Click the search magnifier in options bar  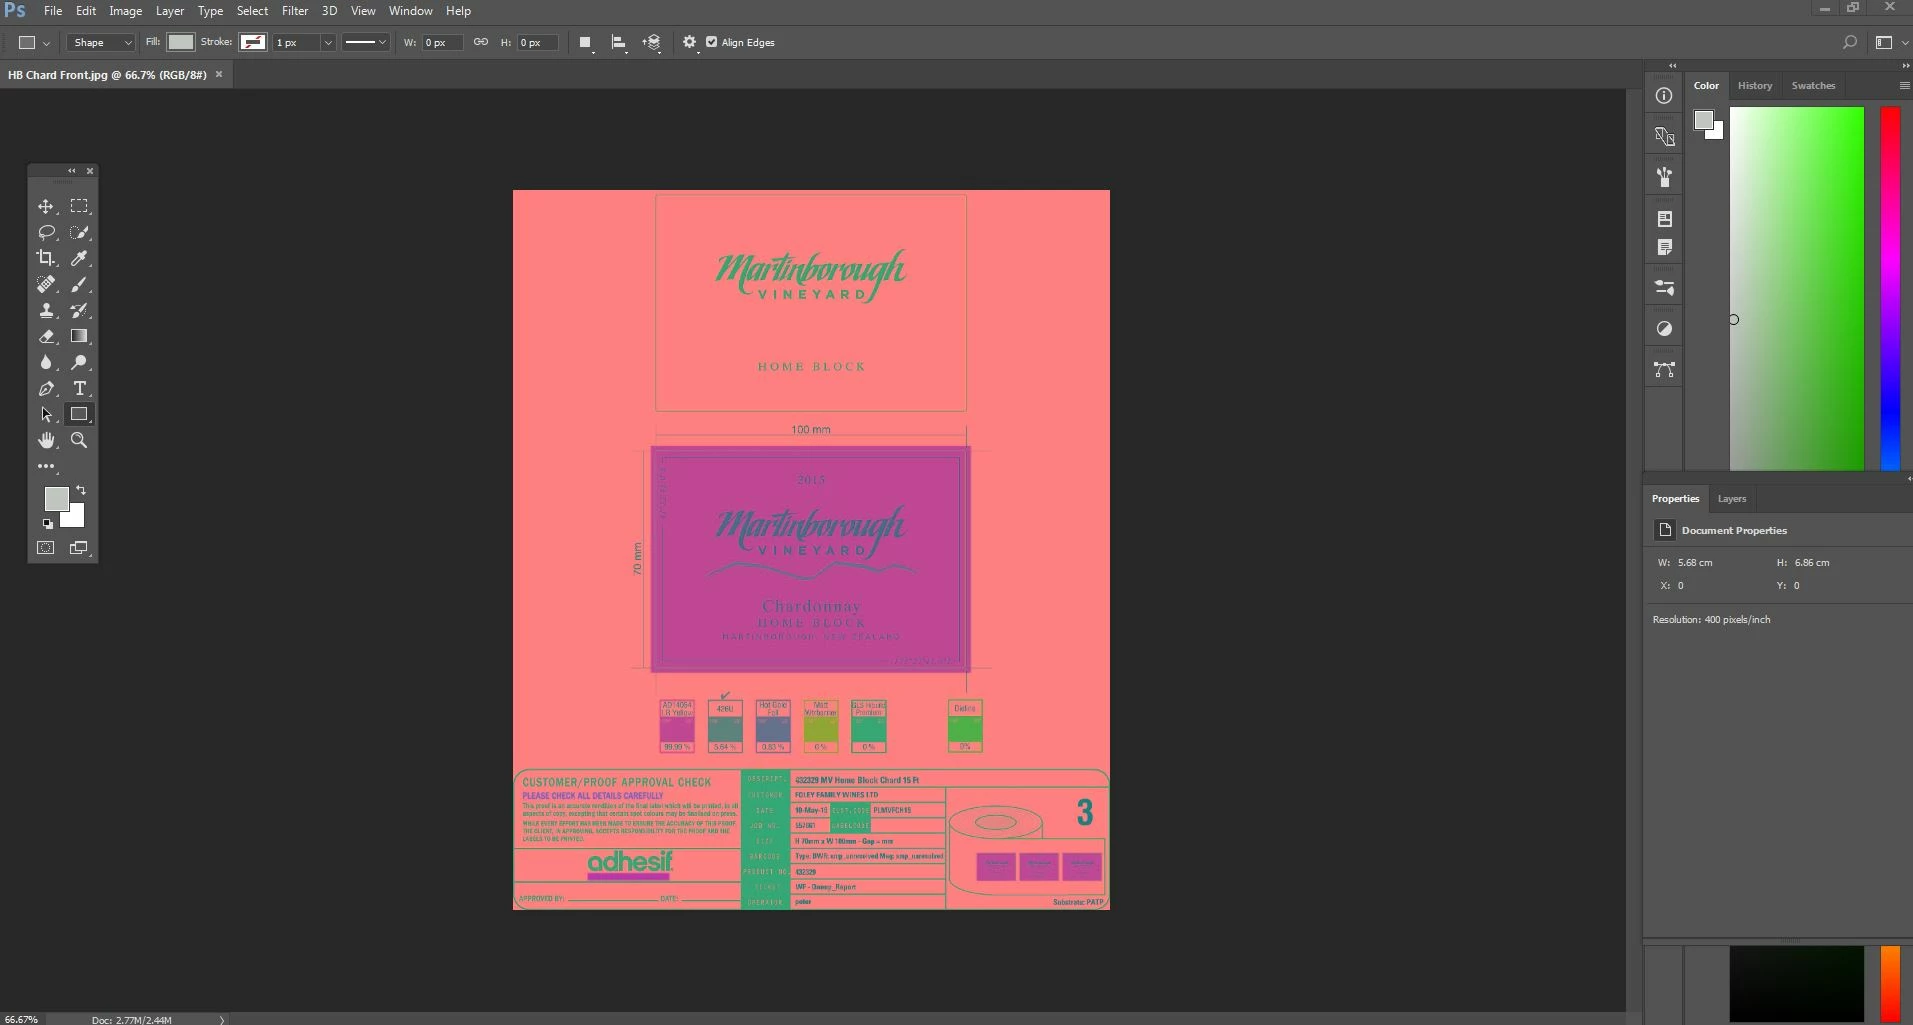pos(1850,42)
